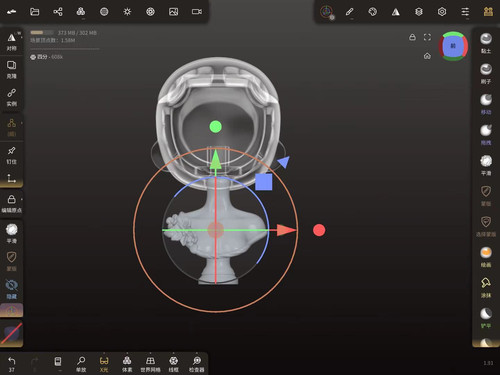Screen dimensions: 500x375
Task: Open the Scene hierarchy menu
Action: [x=58, y=12]
